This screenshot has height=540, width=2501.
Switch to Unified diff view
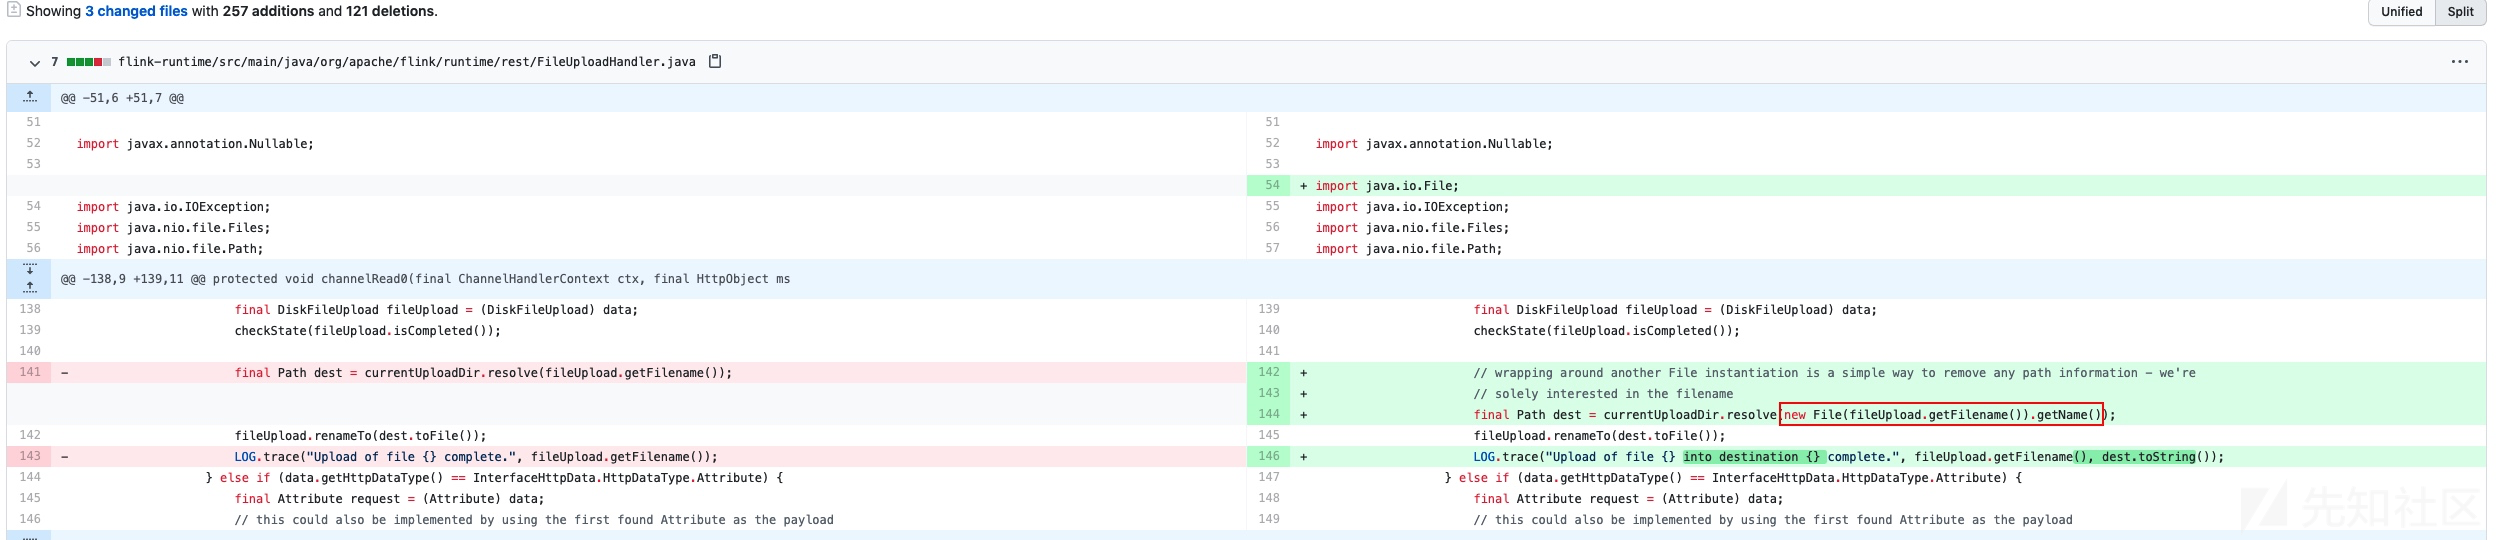pyautogui.click(x=2401, y=12)
